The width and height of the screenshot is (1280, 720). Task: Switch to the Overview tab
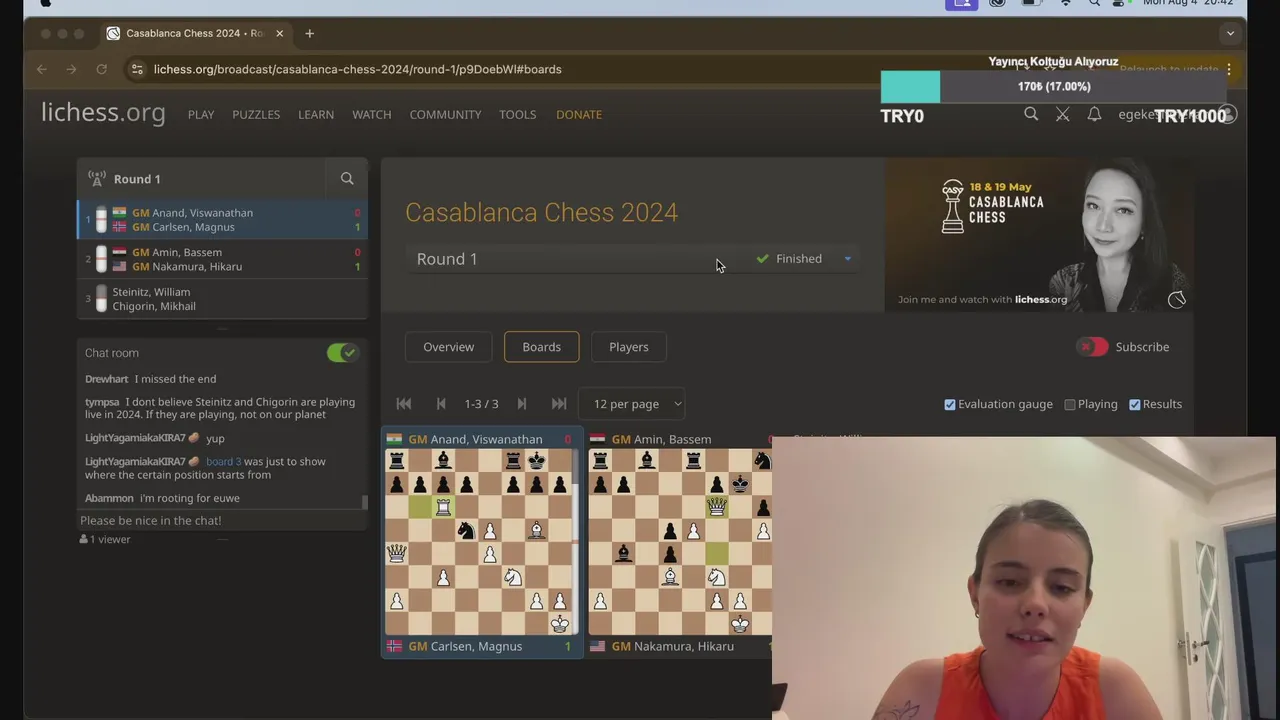[448, 347]
